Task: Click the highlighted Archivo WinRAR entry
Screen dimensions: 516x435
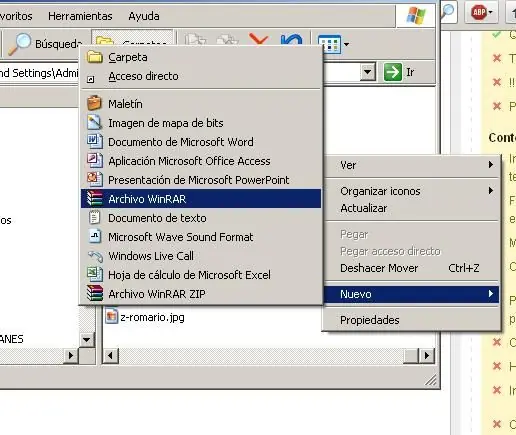Action: tap(201, 199)
